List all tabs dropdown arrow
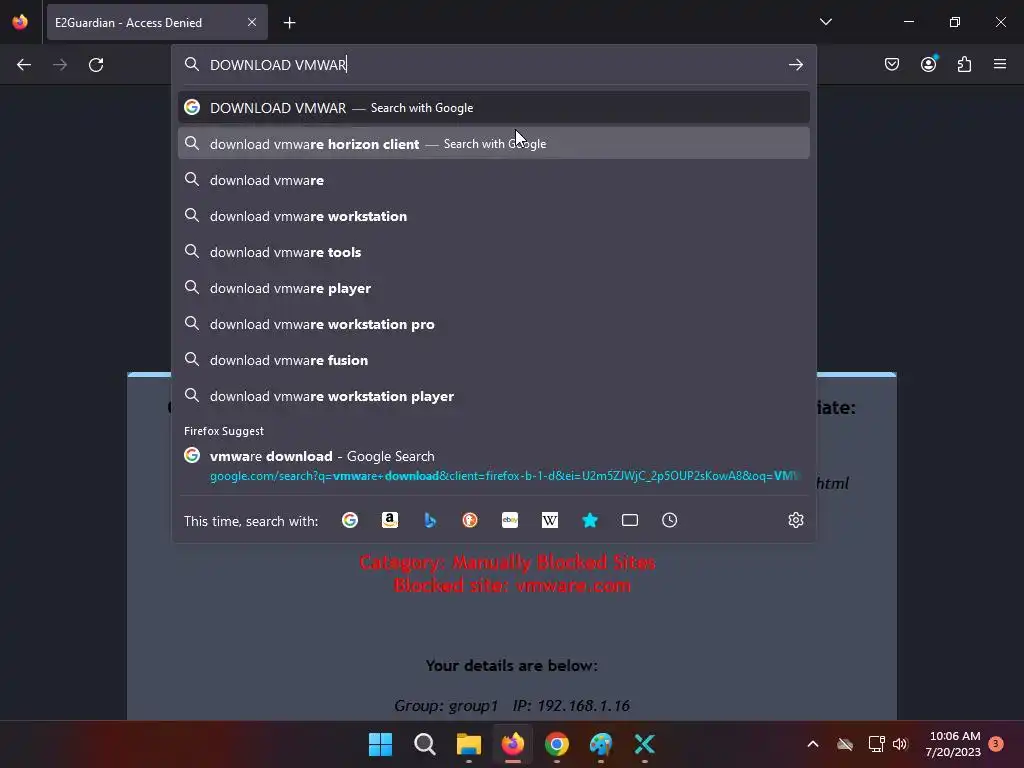This screenshot has width=1024, height=768. coord(826,22)
